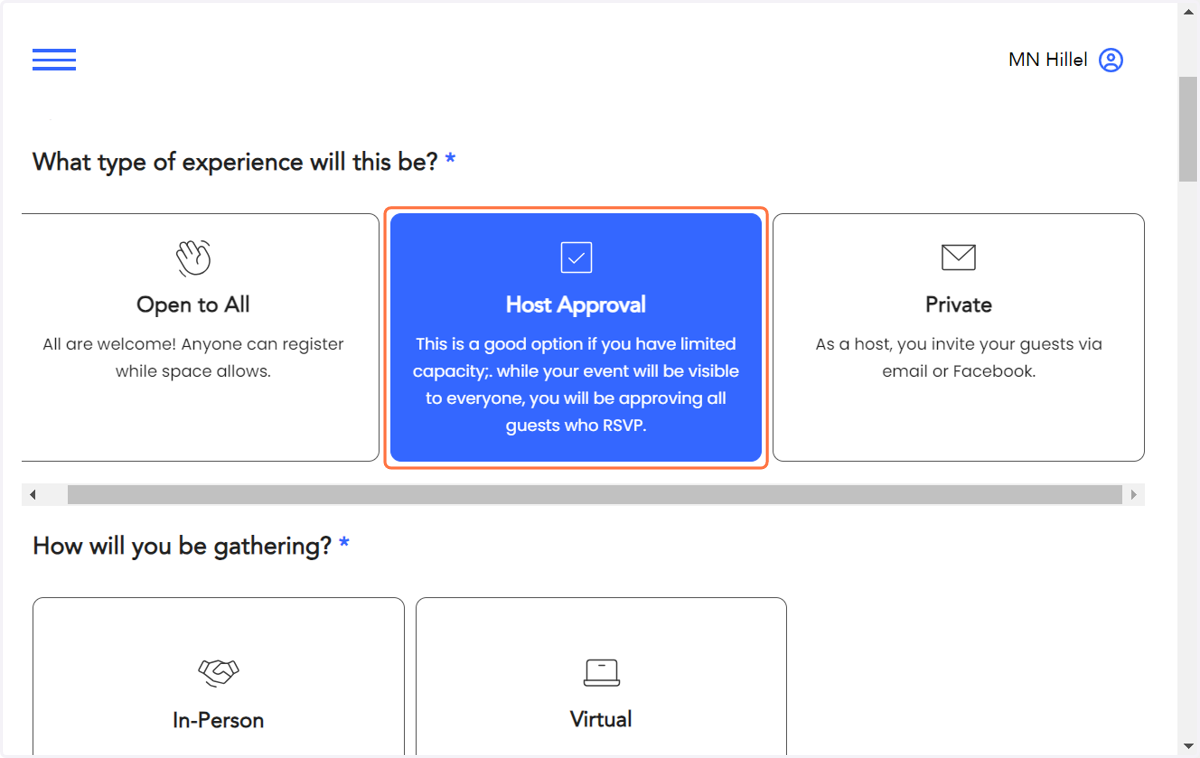
Task: Click the vertical scrollbar down arrow
Action: tap(1188, 747)
